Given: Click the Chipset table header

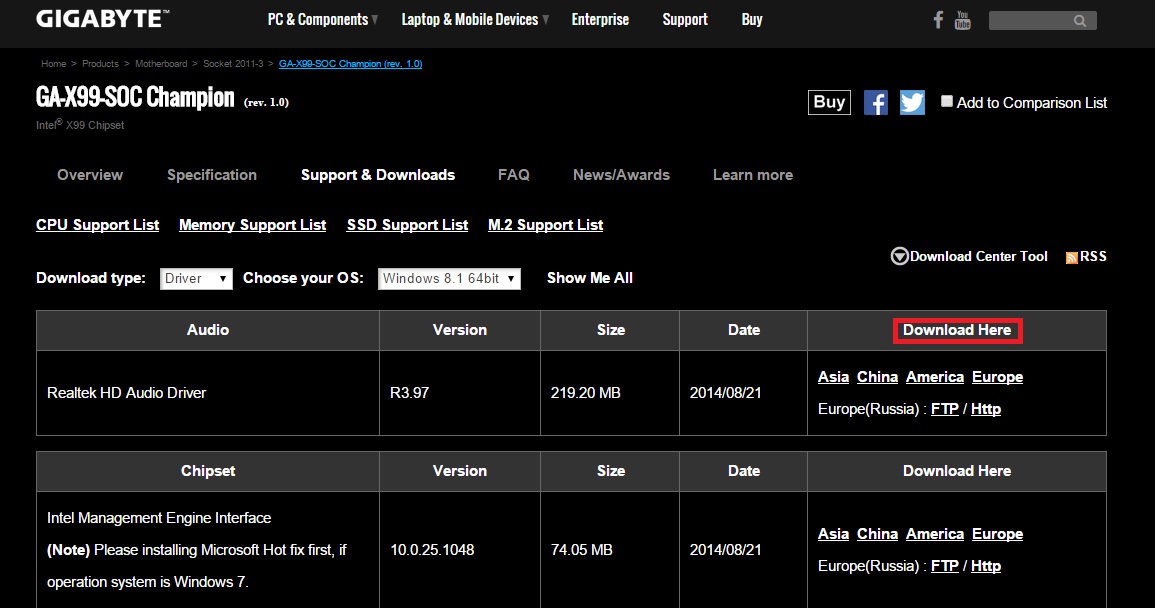Looking at the screenshot, I should pyautogui.click(x=208, y=471).
